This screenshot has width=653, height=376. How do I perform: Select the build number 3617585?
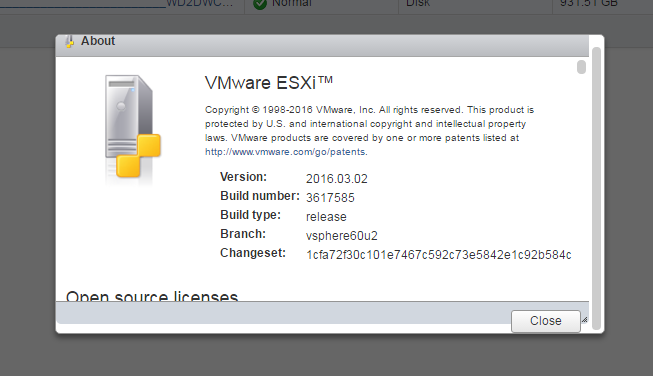(330, 198)
